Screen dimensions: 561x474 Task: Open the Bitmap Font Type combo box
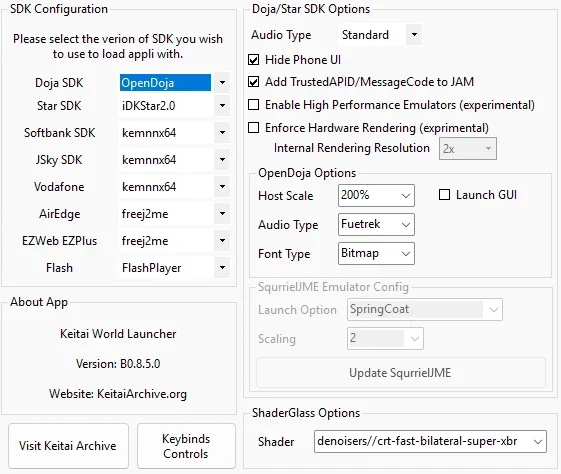[376, 253]
